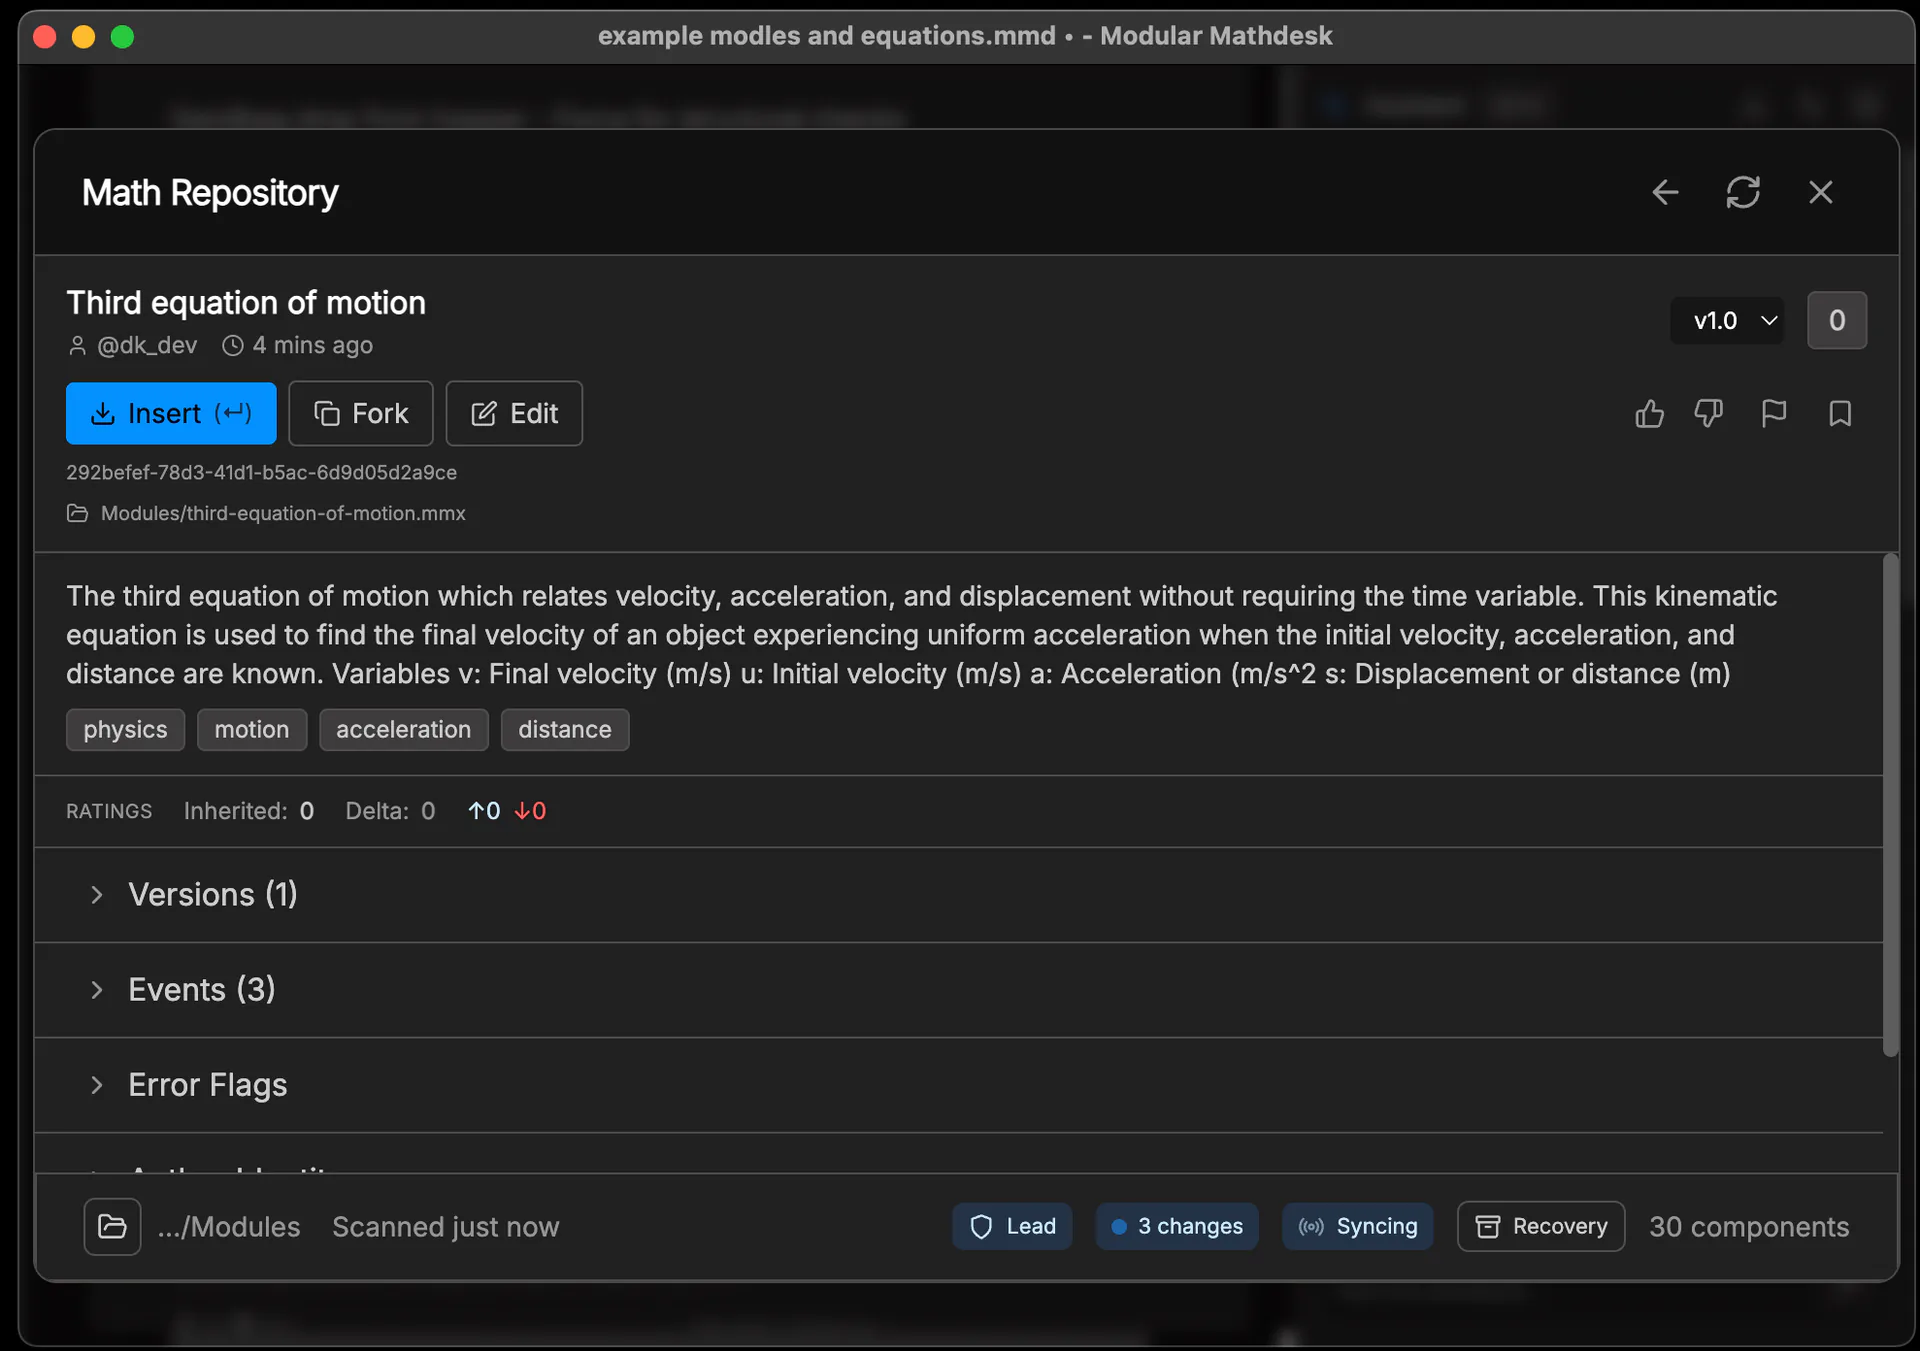Image resolution: width=1920 pixels, height=1351 pixels.
Task: Select the physics tag
Action: point(126,730)
